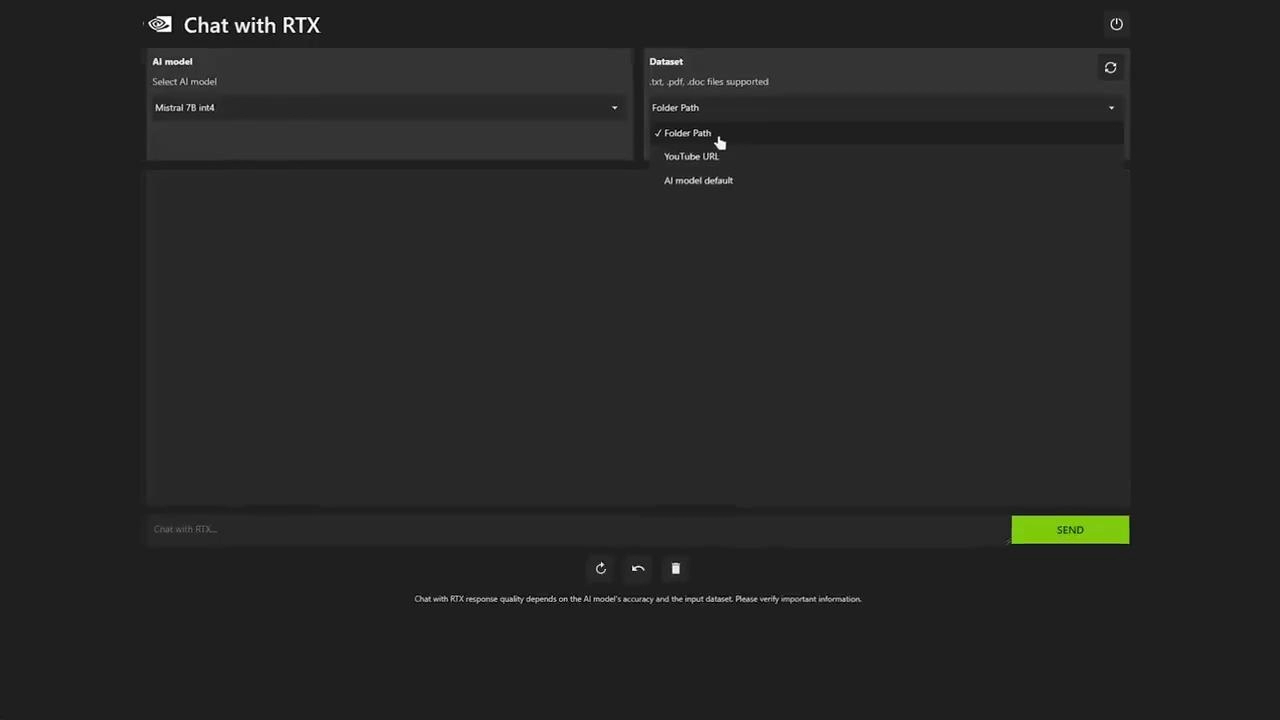Click the supported file types note

point(709,82)
